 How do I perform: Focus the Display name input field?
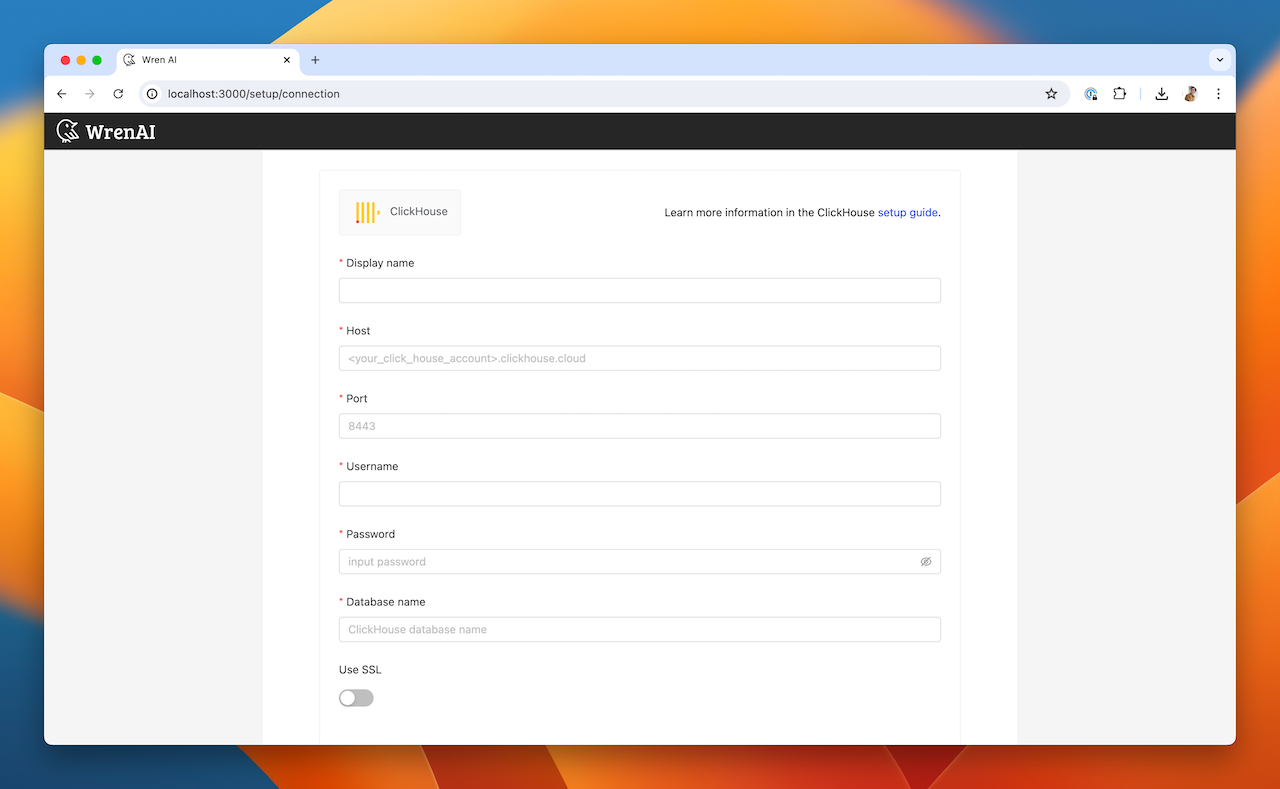(x=640, y=290)
